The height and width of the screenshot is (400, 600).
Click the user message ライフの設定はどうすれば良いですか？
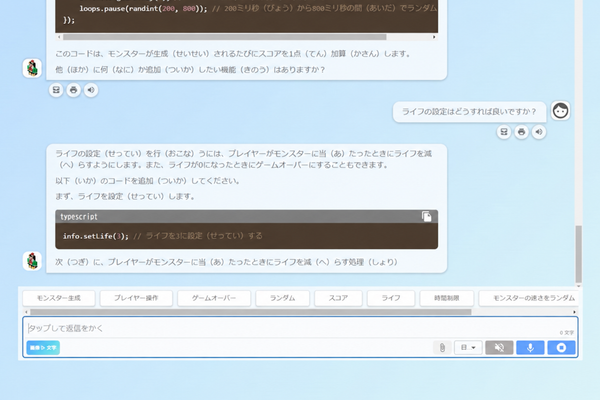tap(469, 112)
